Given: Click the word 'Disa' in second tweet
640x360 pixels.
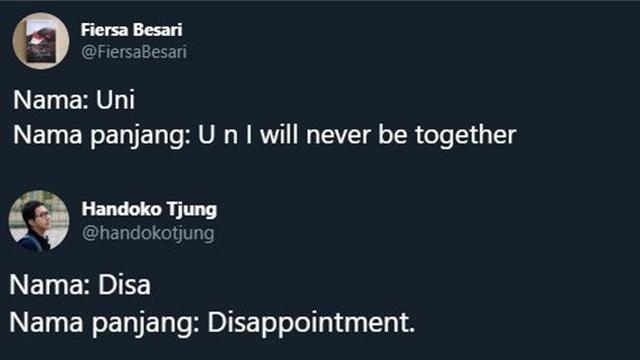Looking at the screenshot, I should (x=124, y=284).
